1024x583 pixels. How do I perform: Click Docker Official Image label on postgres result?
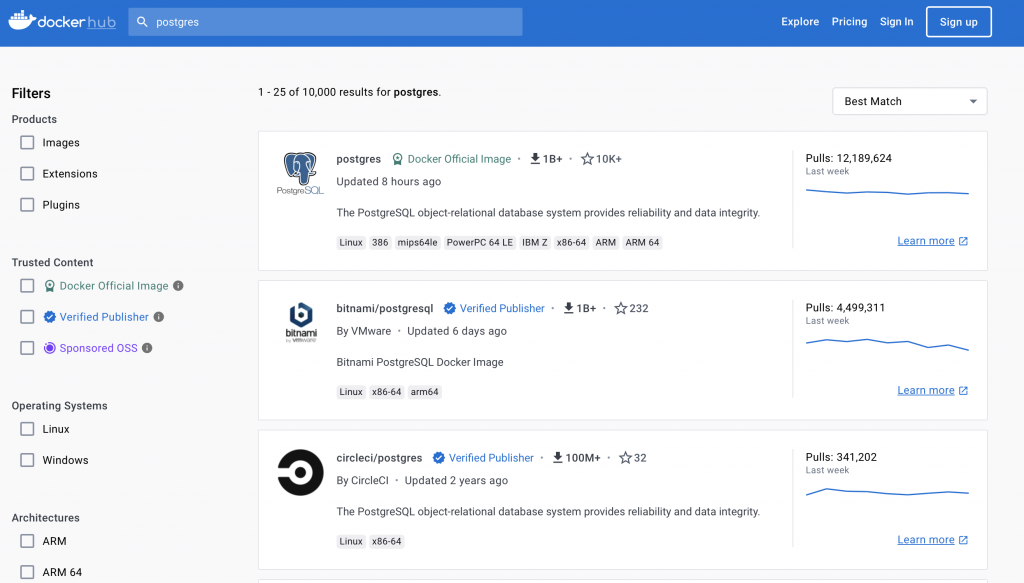click(459, 159)
